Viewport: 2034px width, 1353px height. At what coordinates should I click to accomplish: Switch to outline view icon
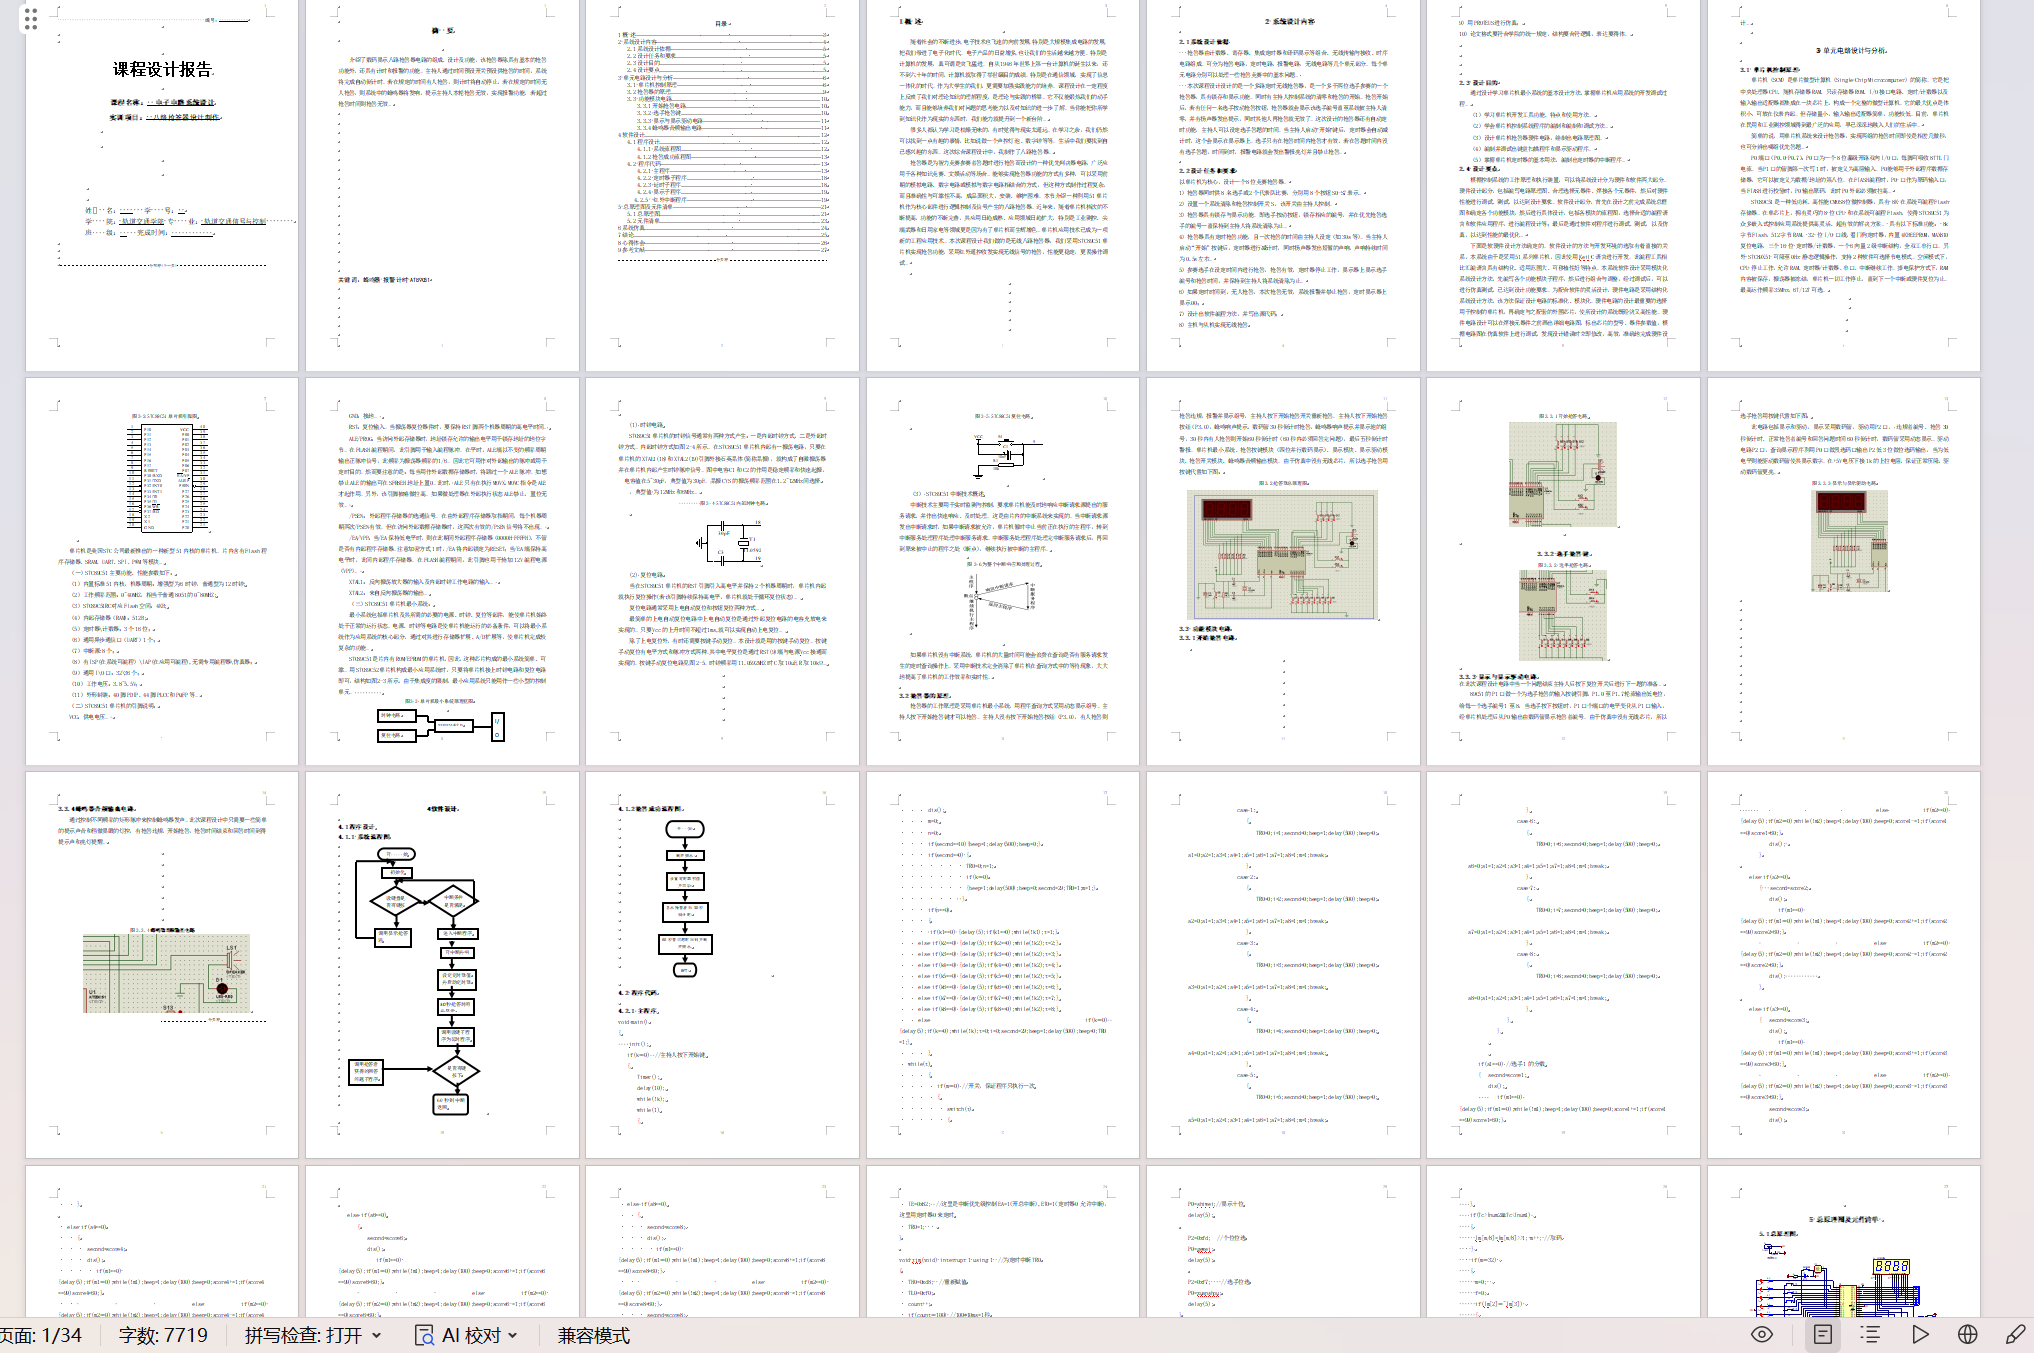tap(1870, 1334)
